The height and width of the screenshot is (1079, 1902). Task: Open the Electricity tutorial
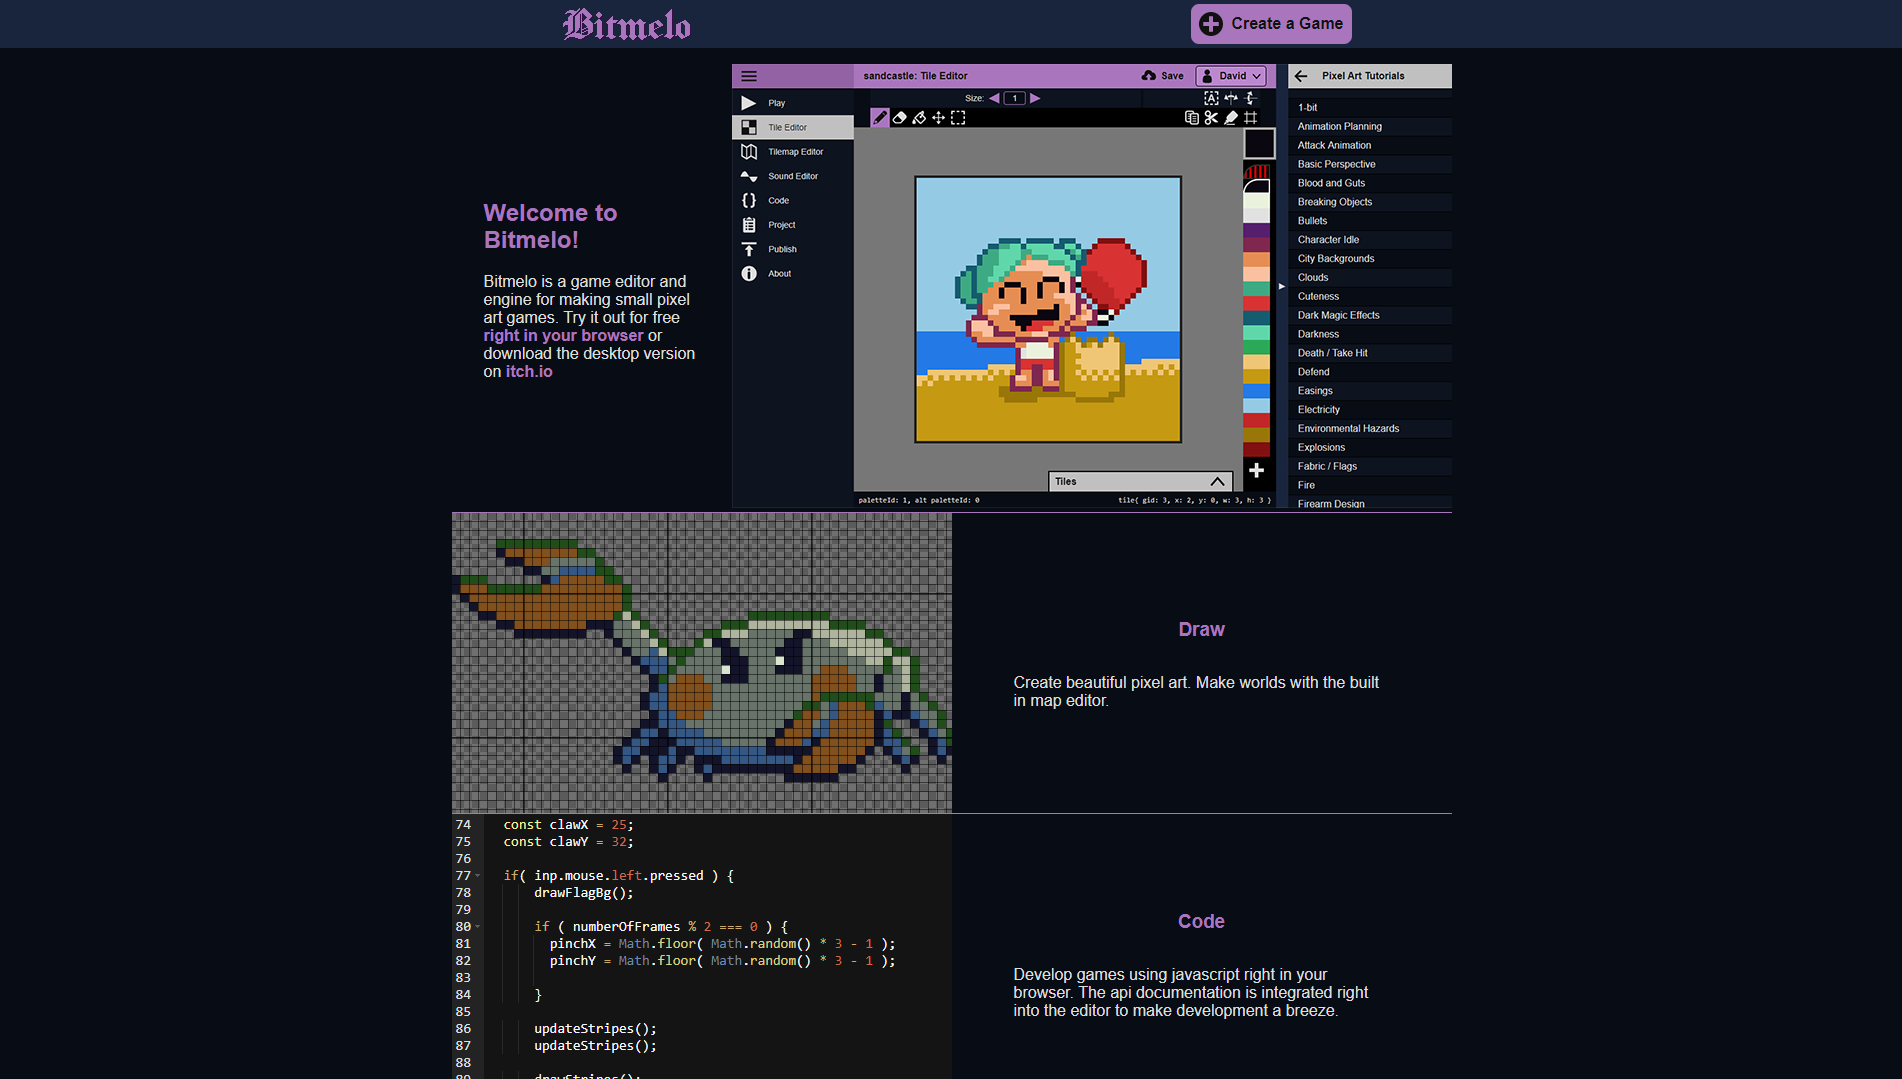coord(1370,410)
